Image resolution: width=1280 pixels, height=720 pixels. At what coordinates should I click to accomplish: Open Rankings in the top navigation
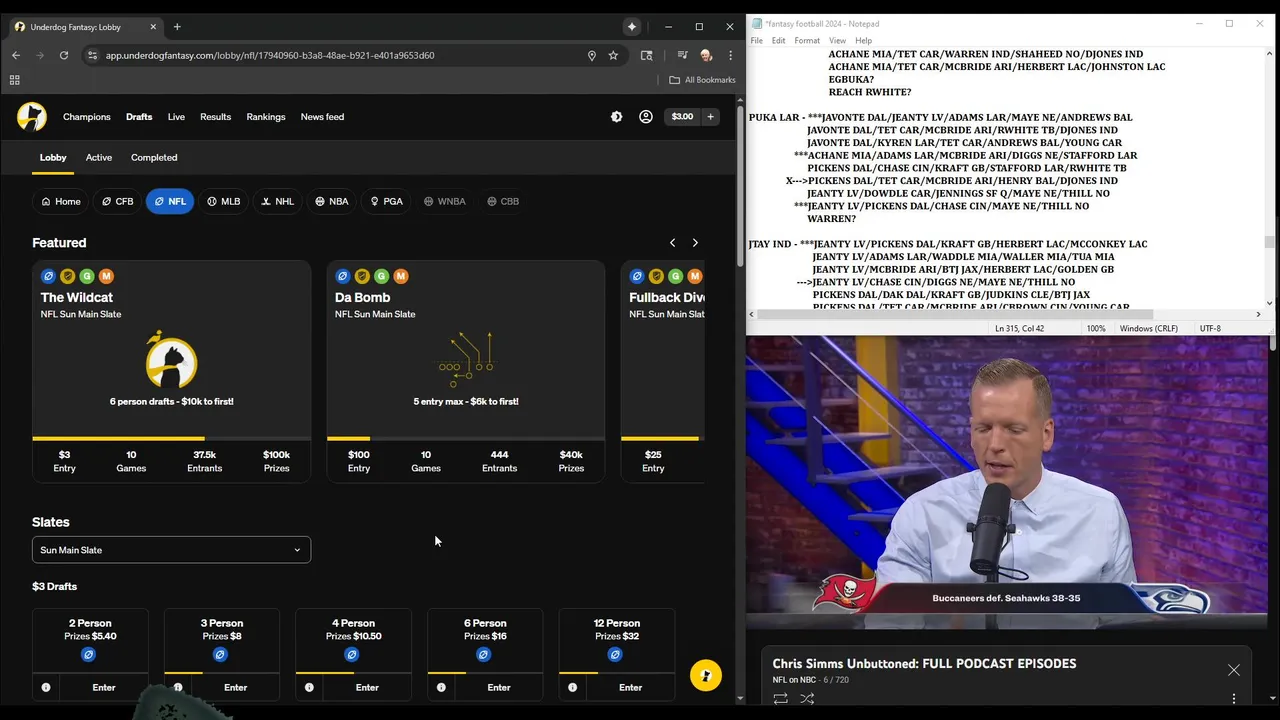click(266, 117)
